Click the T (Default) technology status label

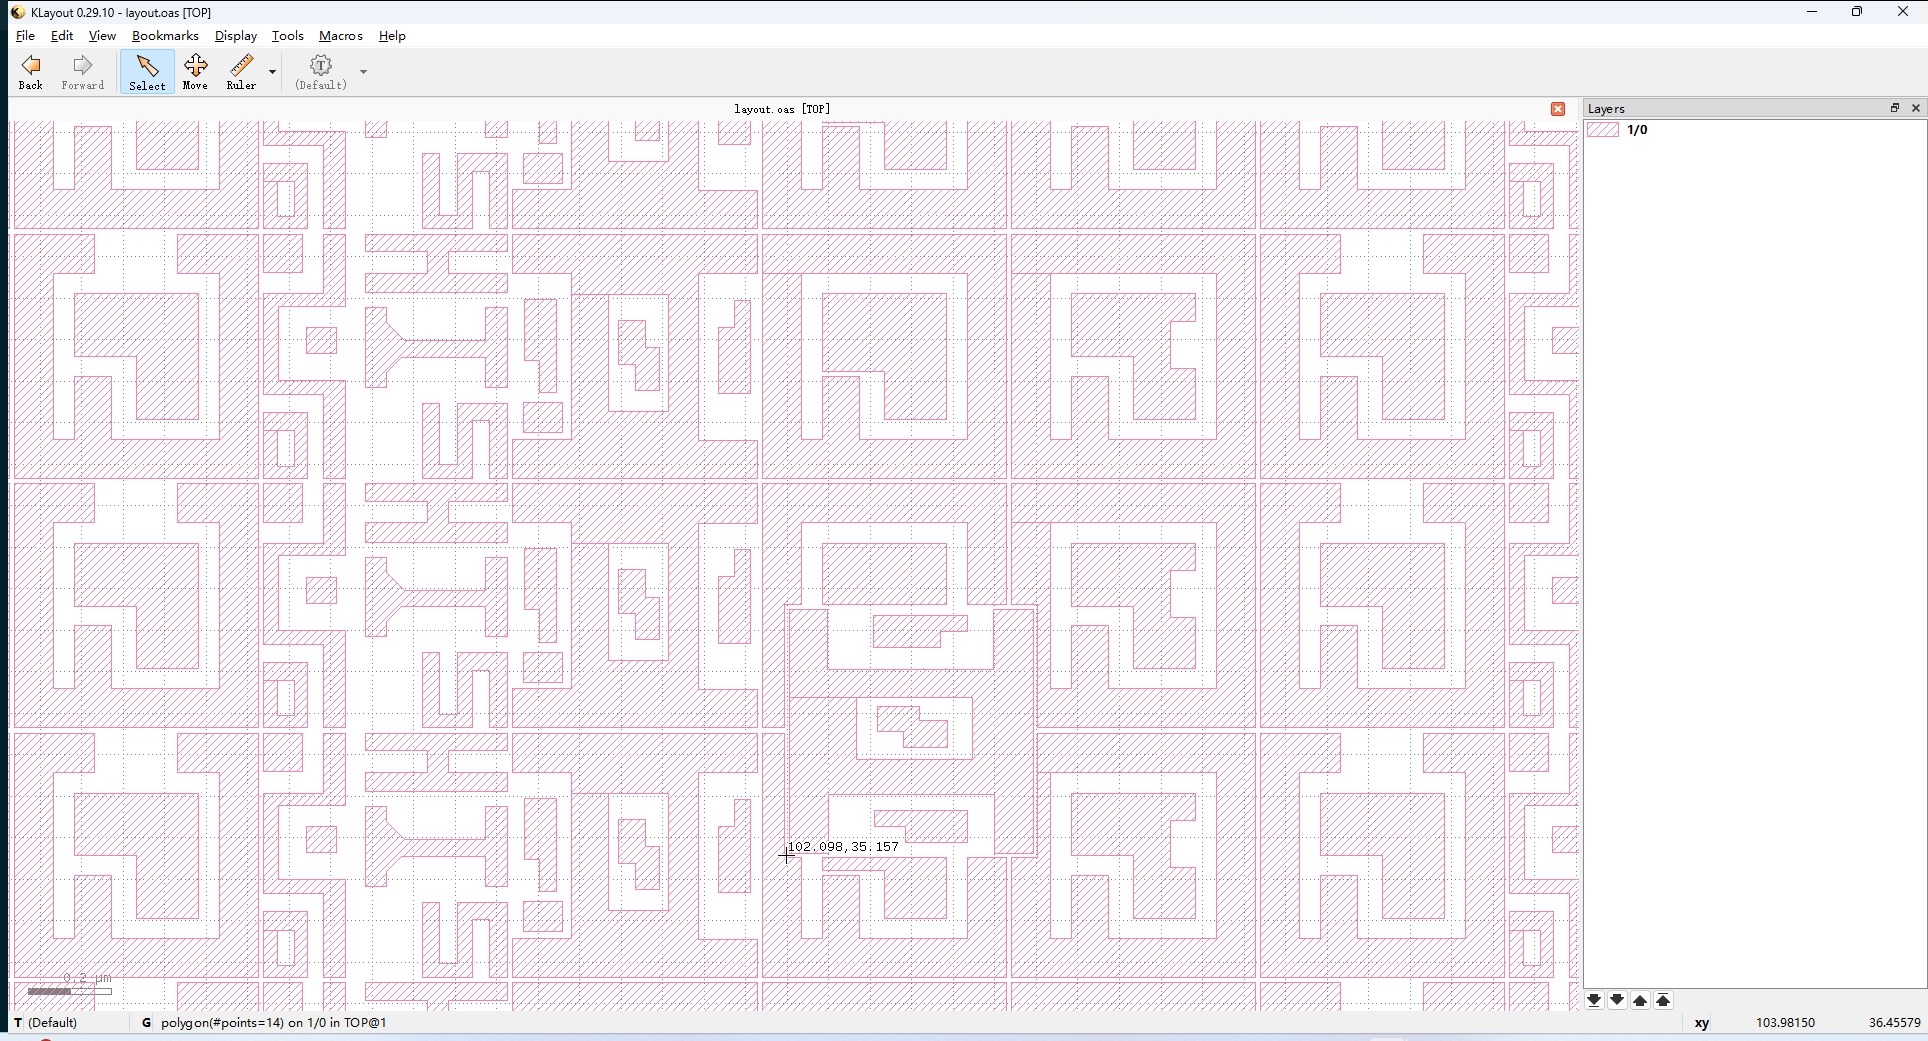pyautogui.click(x=46, y=1023)
